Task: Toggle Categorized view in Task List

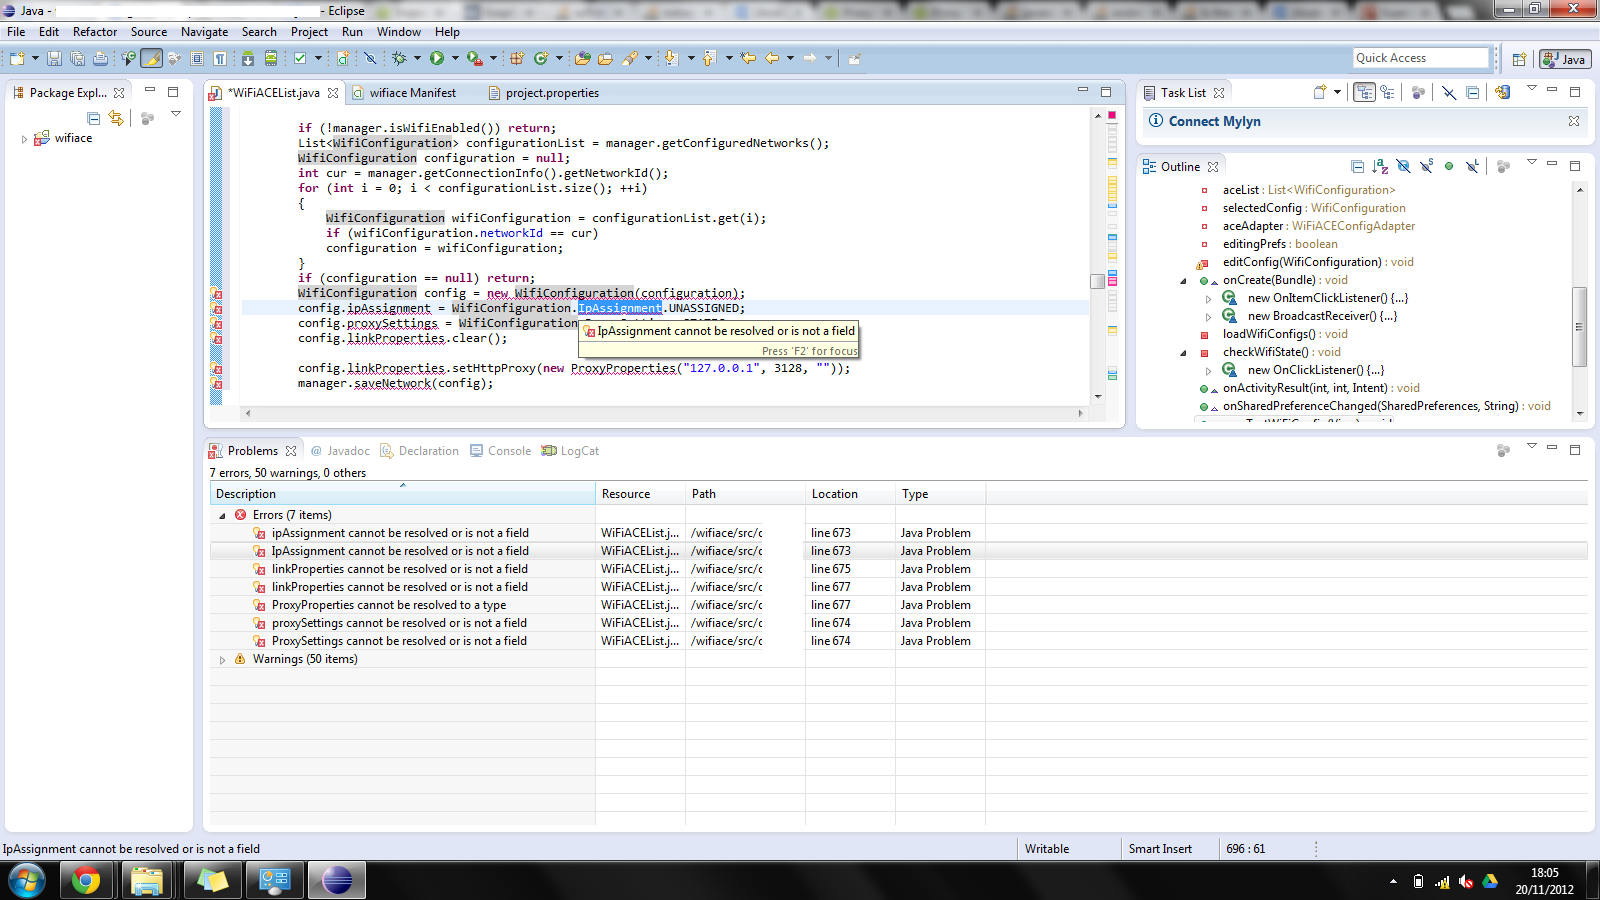Action: coord(1364,93)
